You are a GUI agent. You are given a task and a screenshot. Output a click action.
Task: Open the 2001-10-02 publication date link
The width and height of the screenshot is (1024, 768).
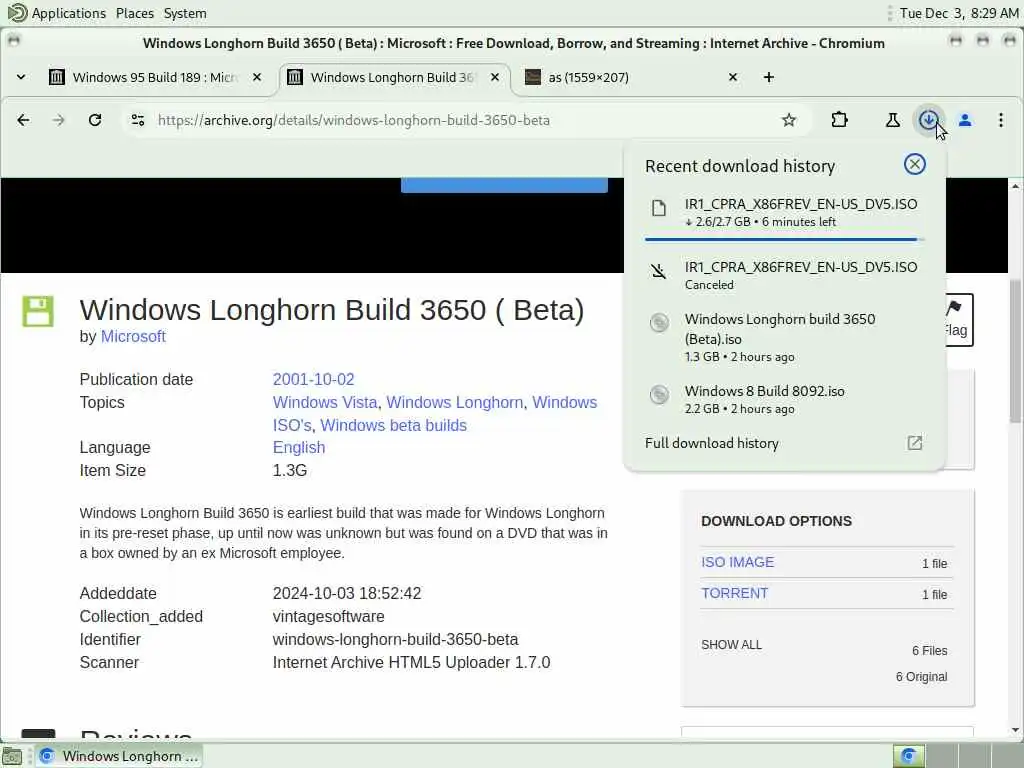point(313,379)
